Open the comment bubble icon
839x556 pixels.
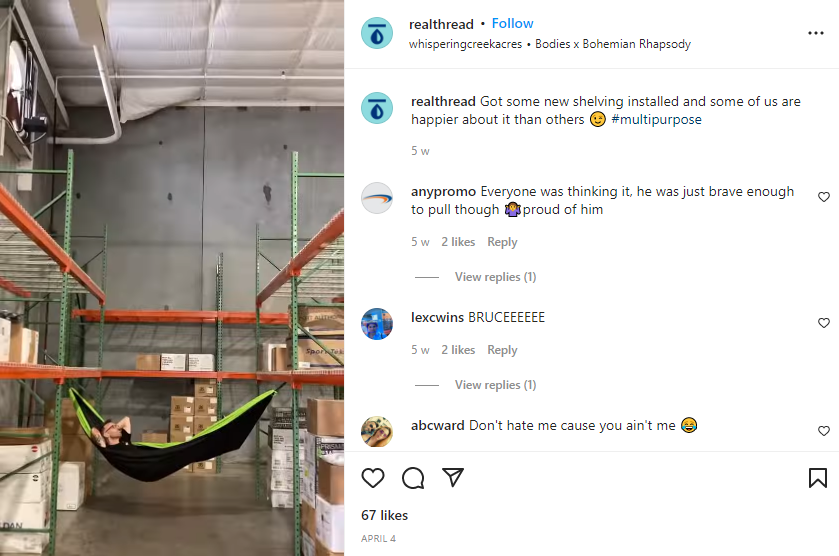(413, 478)
